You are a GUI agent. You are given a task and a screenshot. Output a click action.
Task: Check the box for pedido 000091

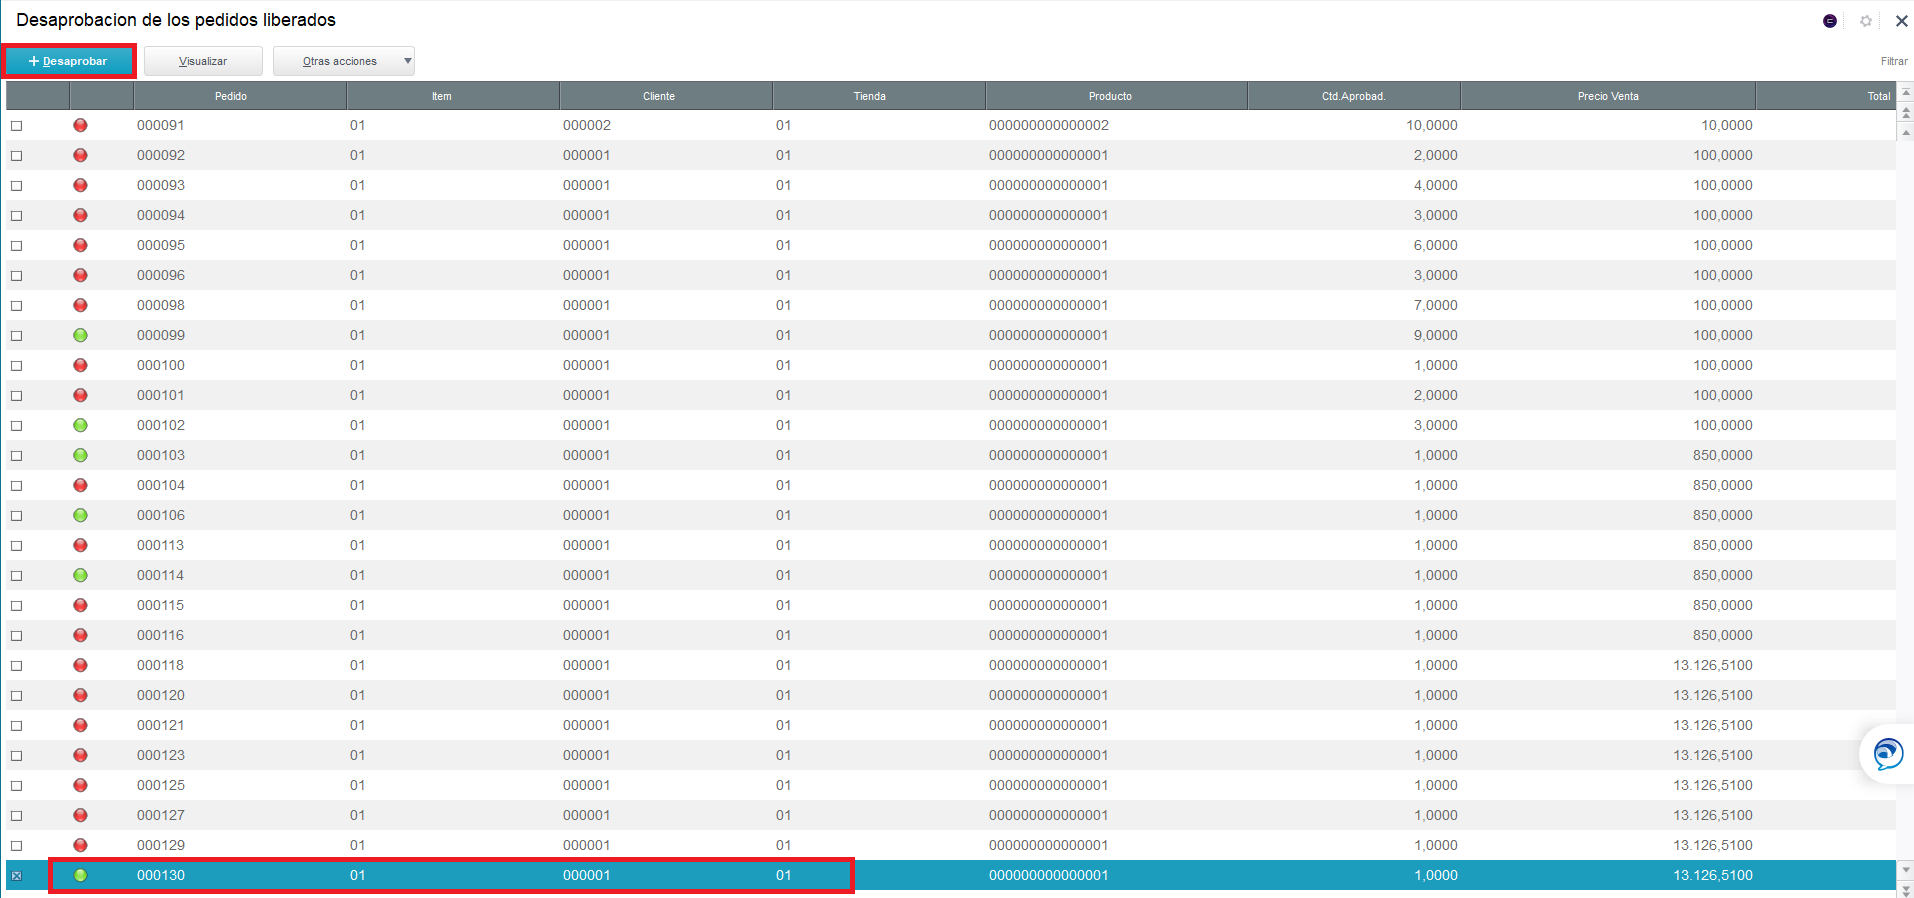tap(16, 126)
